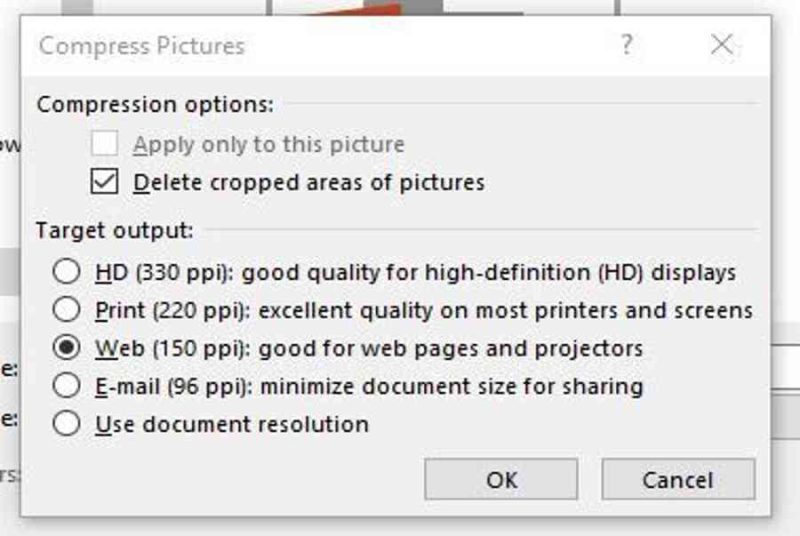Select the HD 330 ppi radio button
Image resolution: width=800 pixels, height=536 pixels.
(66, 271)
